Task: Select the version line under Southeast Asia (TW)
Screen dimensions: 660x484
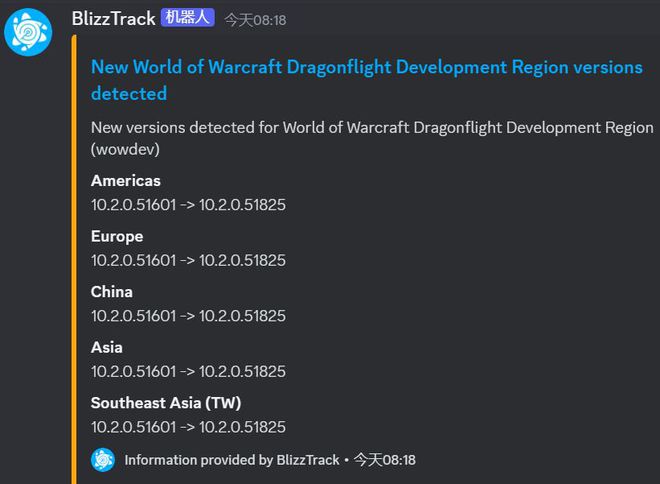Action: pyautogui.click(x=188, y=427)
